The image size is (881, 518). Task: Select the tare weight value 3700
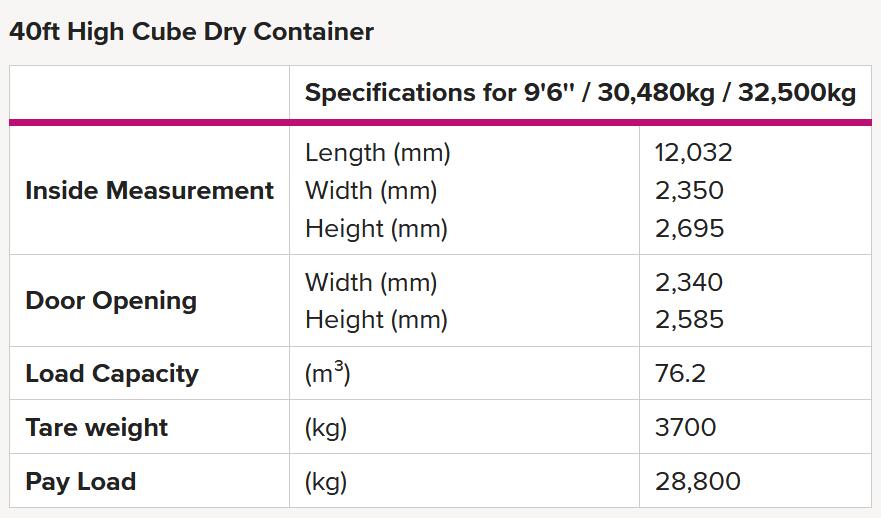click(685, 427)
